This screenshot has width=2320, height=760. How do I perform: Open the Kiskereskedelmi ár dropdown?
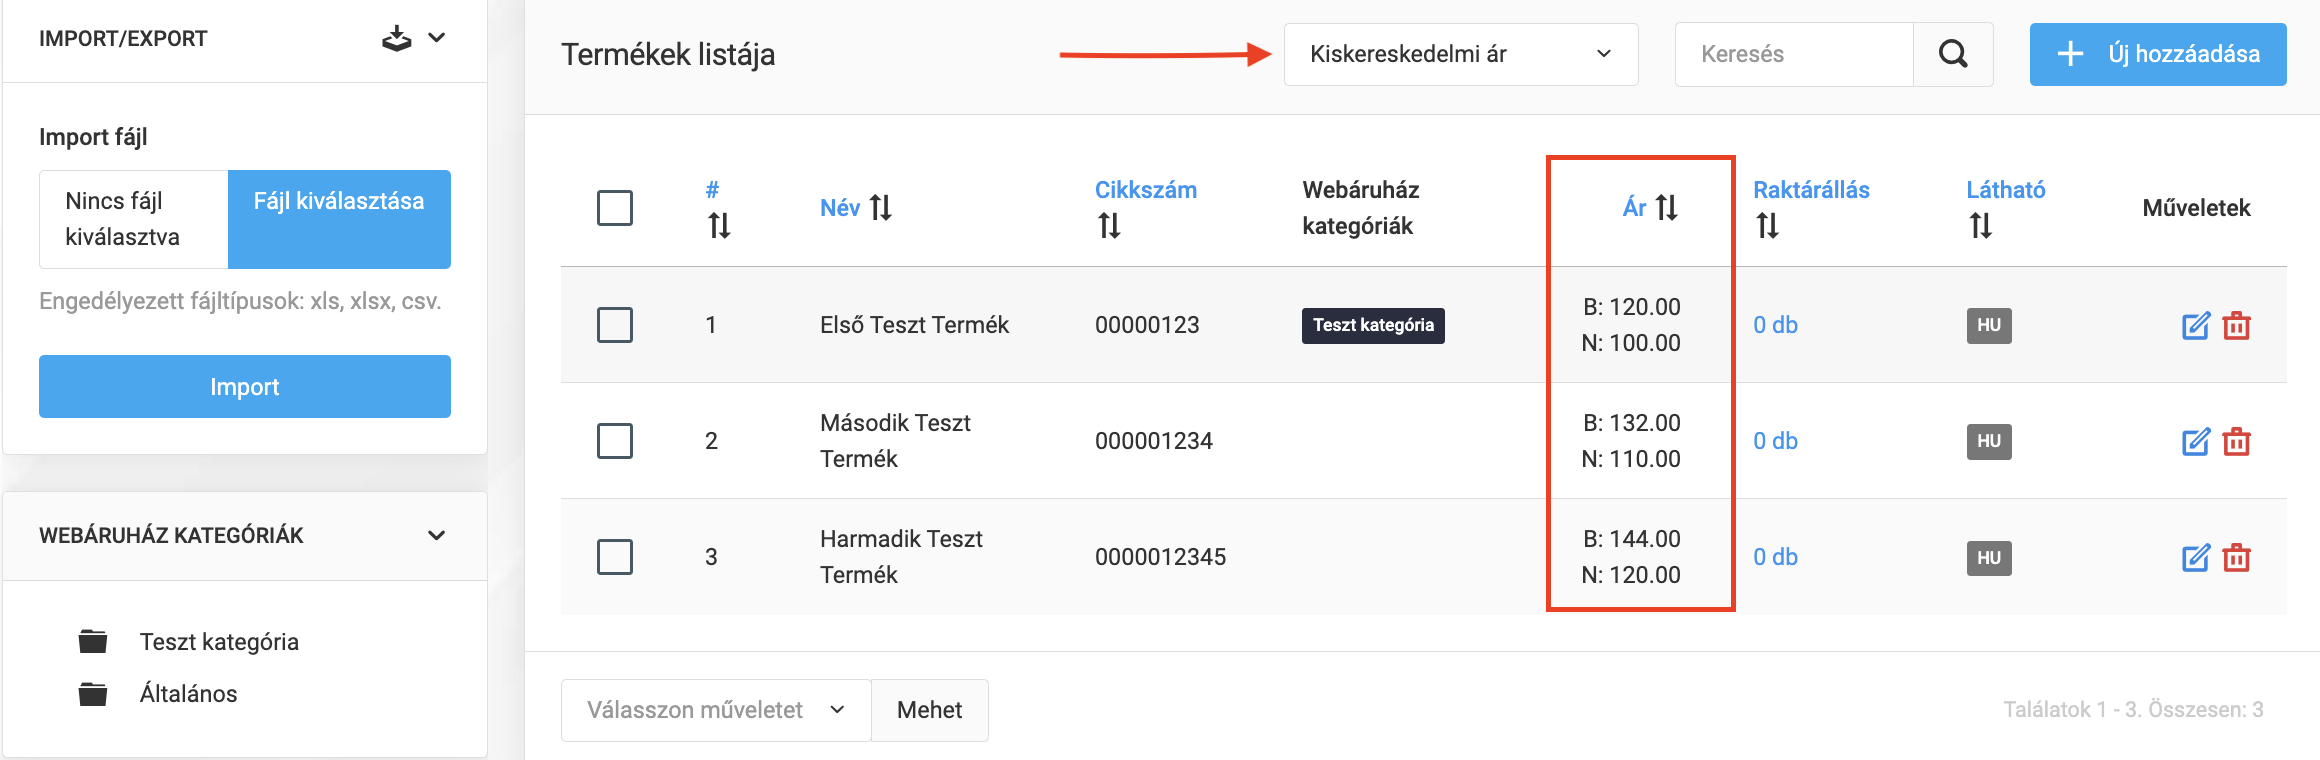(x=1461, y=54)
